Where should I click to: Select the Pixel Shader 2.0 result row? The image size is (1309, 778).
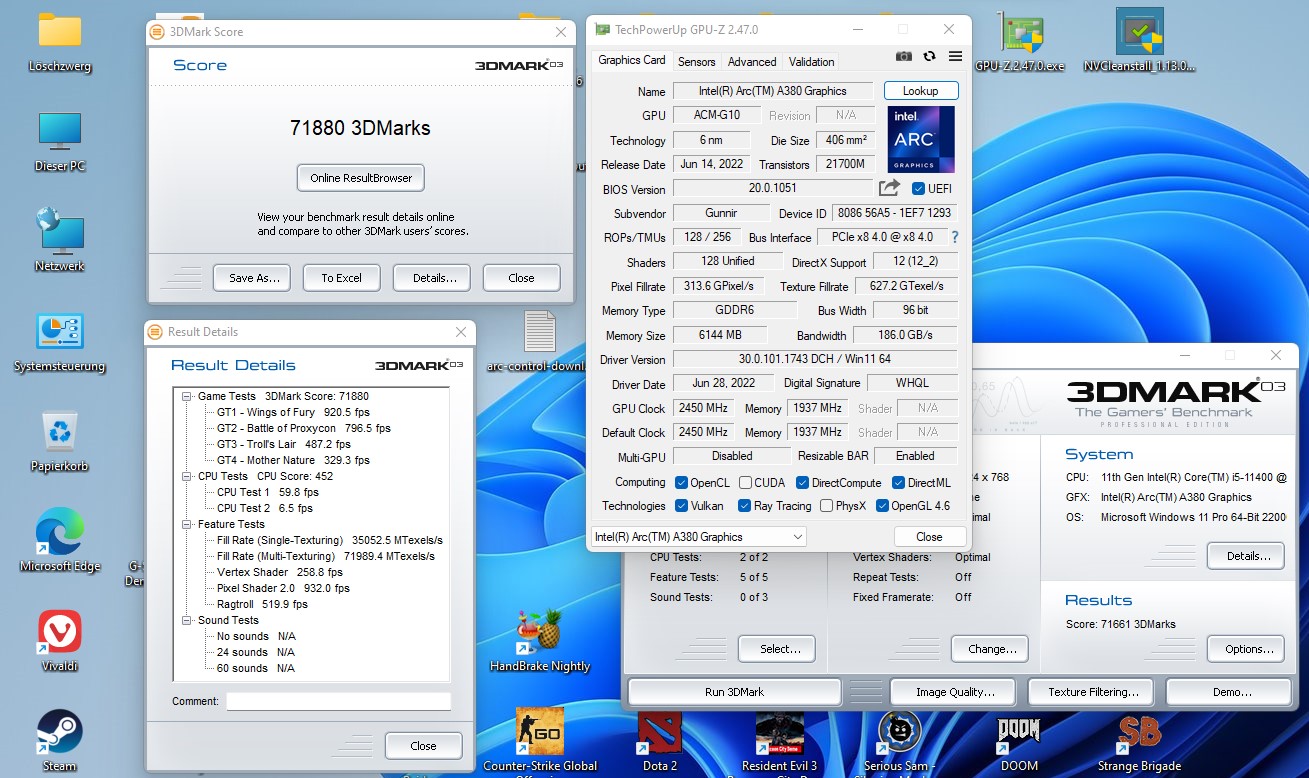pyautogui.click(x=283, y=588)
